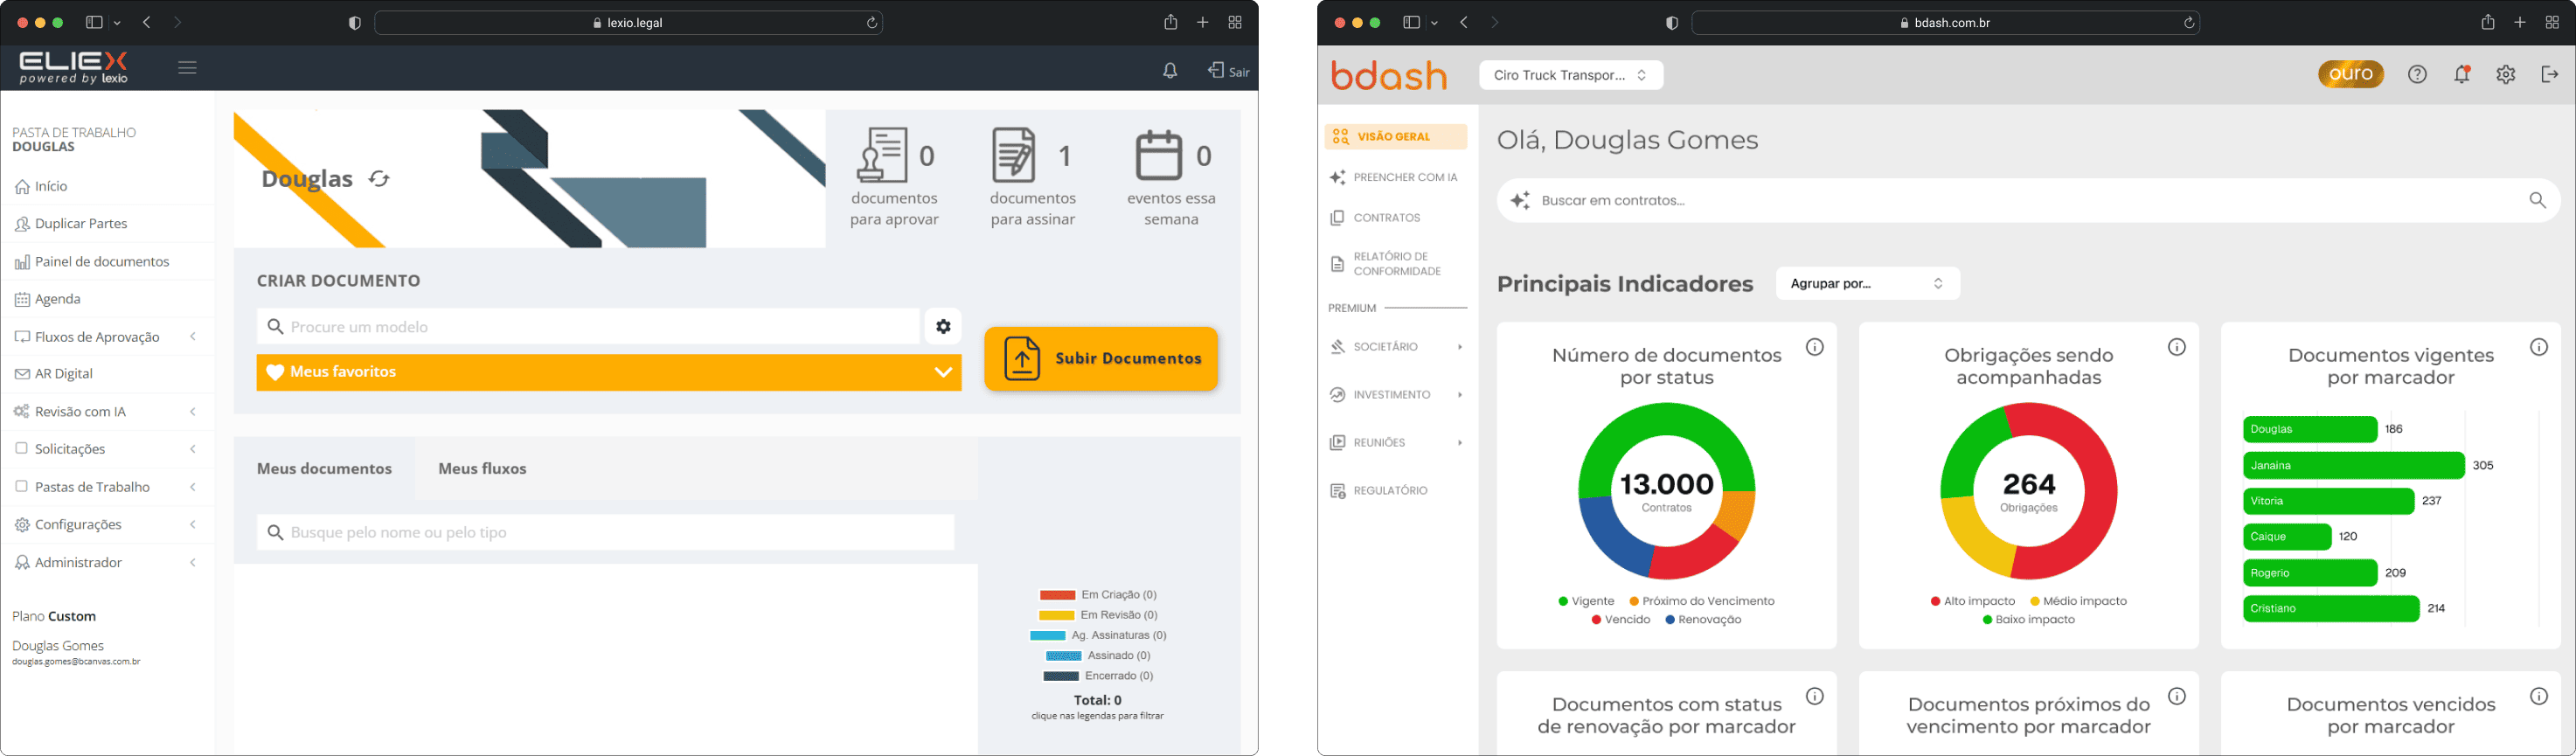Expand the Administrador chevron

(193, 563)
